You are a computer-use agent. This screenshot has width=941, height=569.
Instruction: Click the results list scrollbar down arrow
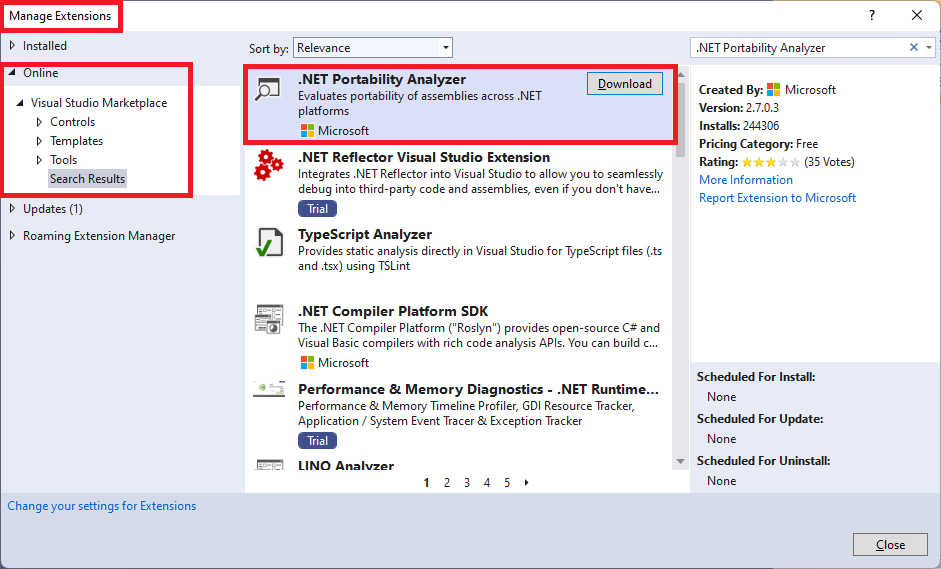tap(681, 462)
